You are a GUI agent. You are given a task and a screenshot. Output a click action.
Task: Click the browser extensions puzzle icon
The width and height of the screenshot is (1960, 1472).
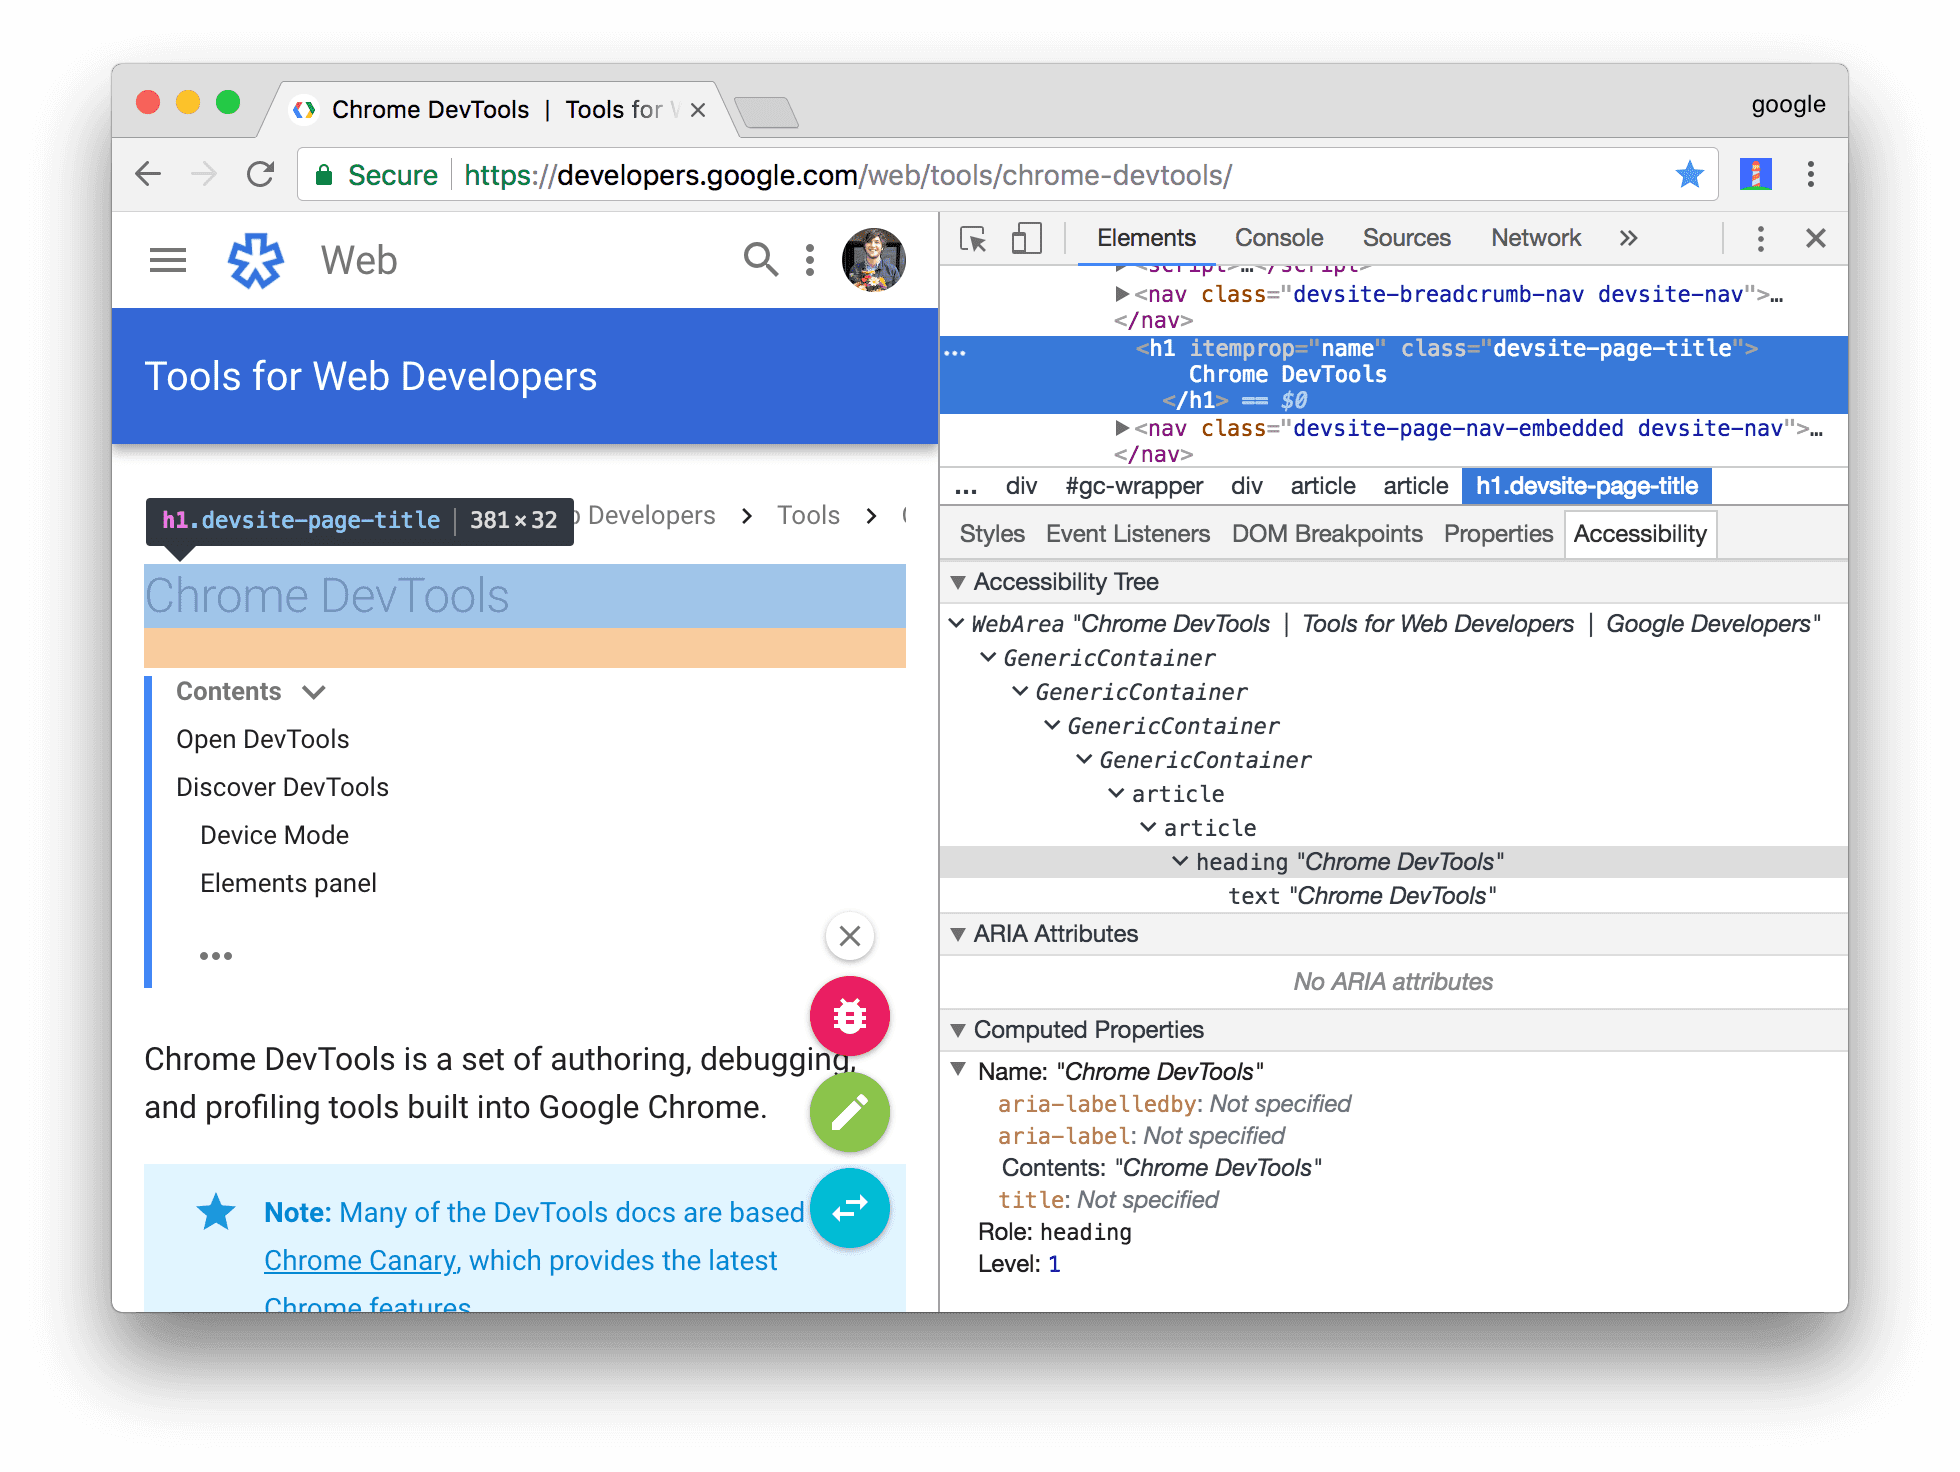tap(1758, 175)
